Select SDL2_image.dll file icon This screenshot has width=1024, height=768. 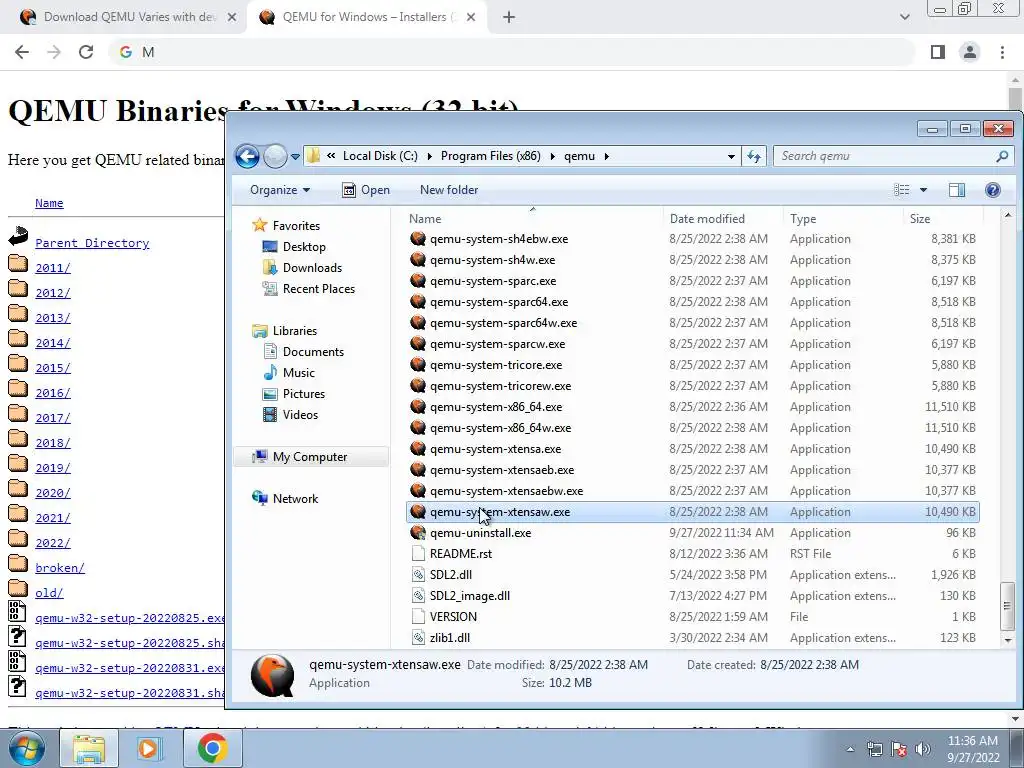coord(418,596)
